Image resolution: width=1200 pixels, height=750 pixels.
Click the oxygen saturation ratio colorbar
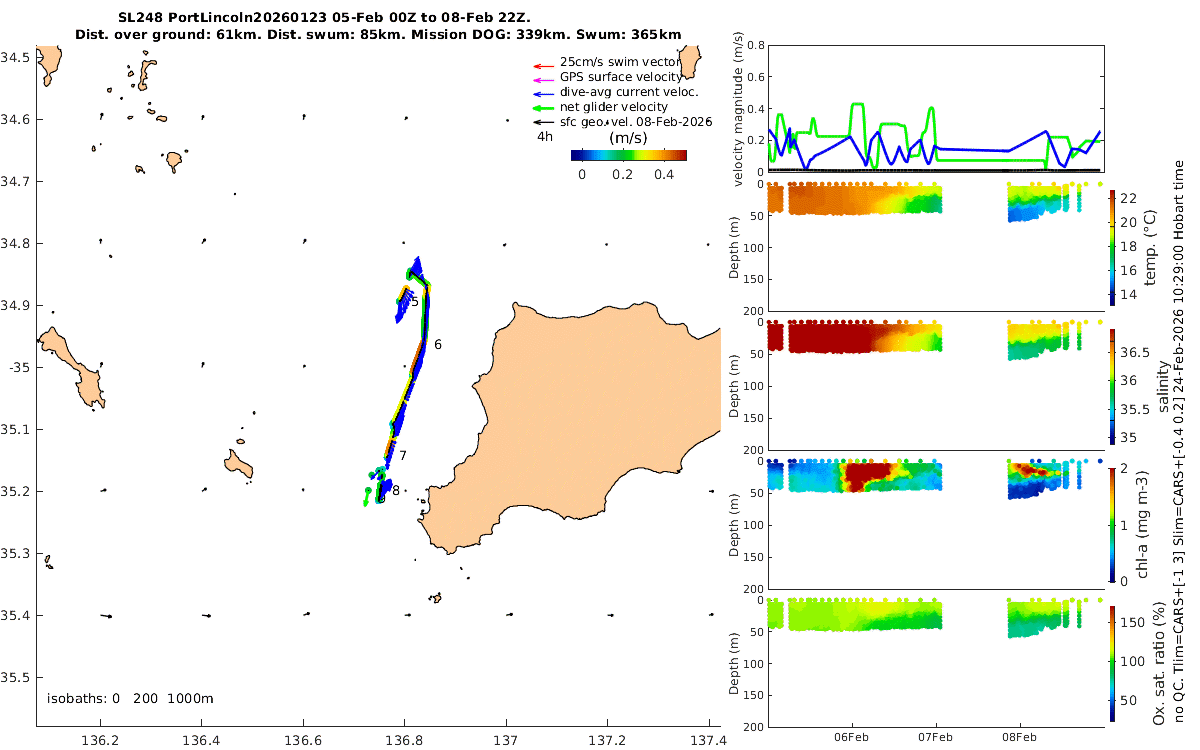pyautogui.click(x=1113, y=663)
